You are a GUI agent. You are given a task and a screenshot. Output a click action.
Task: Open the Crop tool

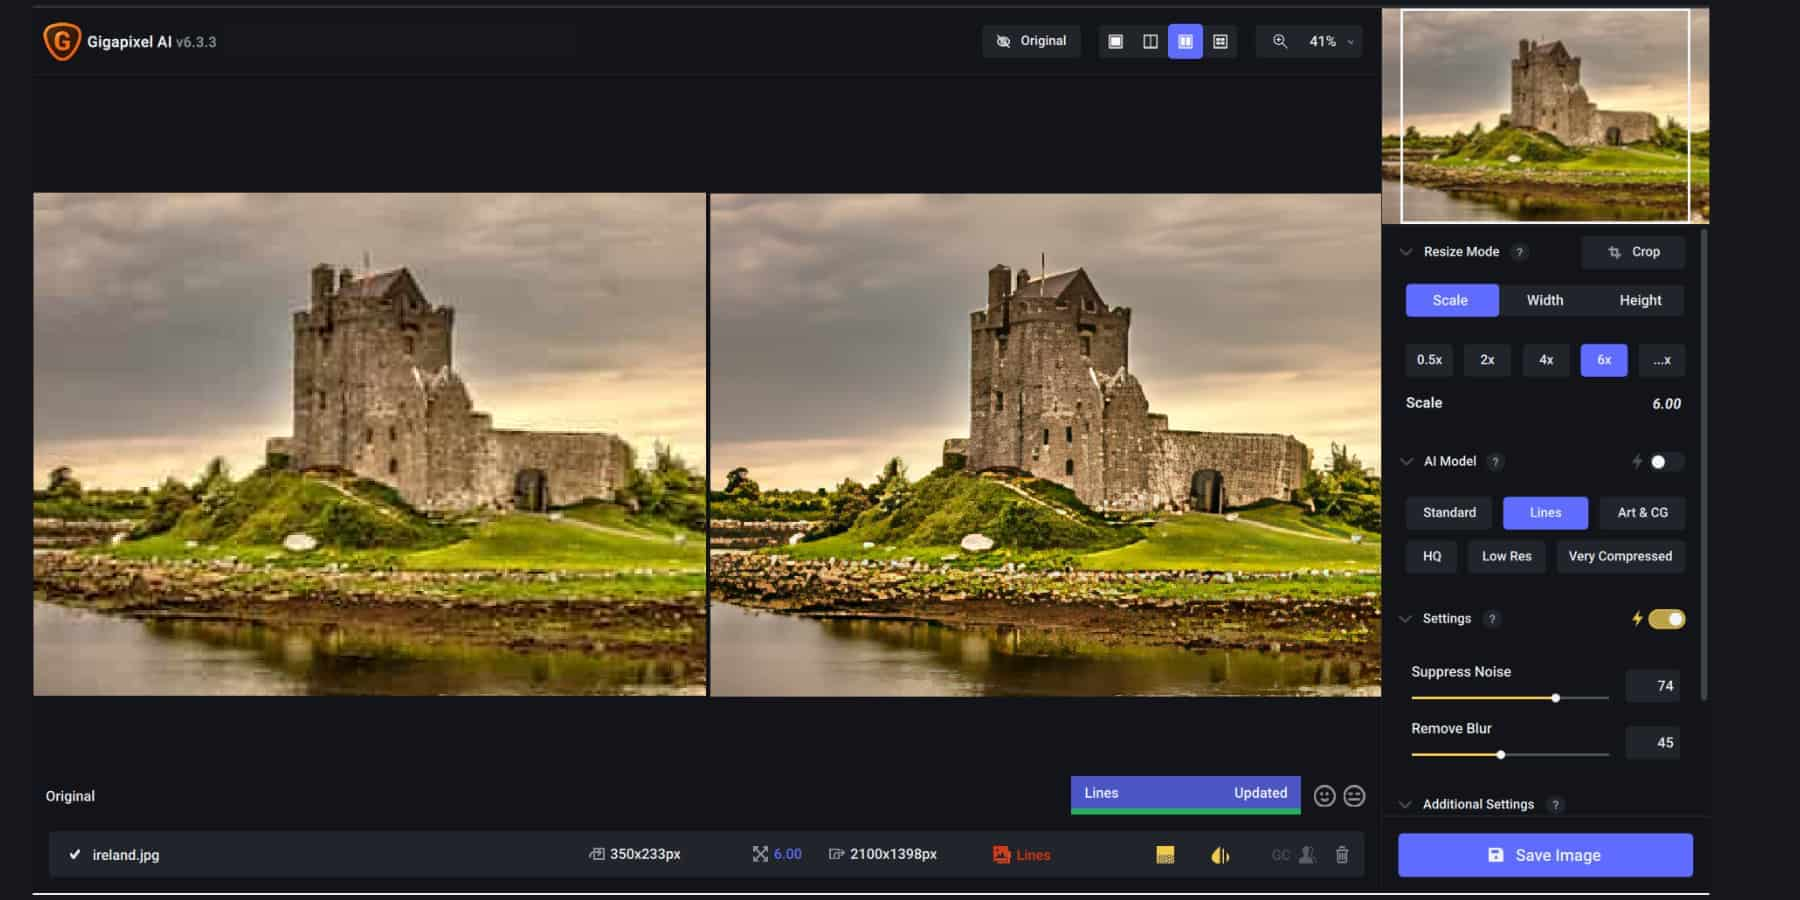[x=1633, y=252]
